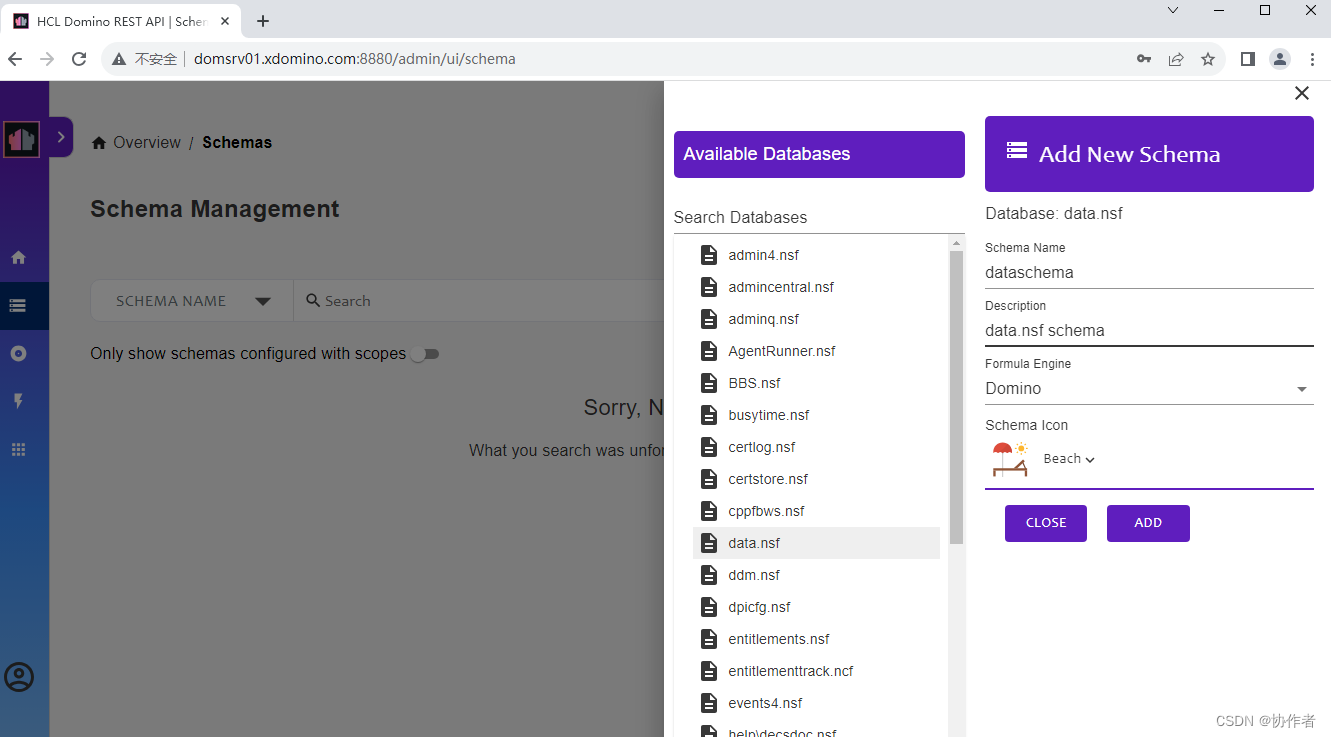Image resolution: width=1331 pixels, height=737 pixels.
Task: Select admin4.nsf database
Action: click(x=816, y=255)
